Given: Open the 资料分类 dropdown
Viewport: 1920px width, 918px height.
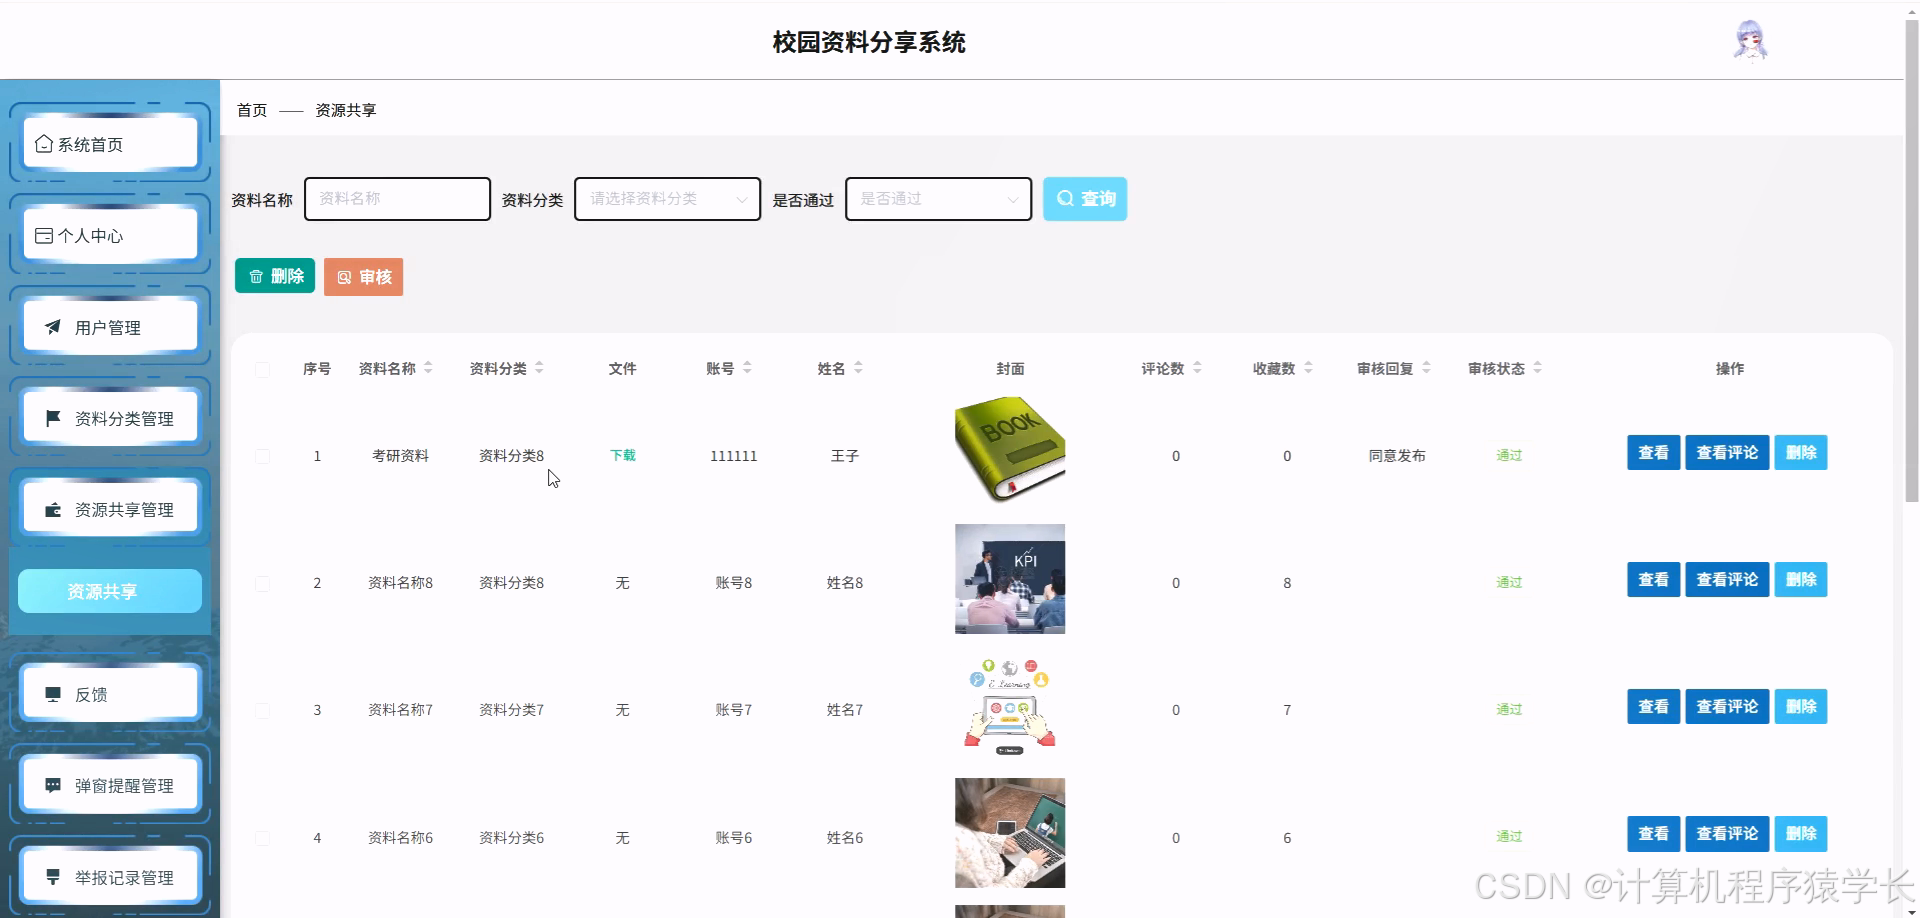Looking at the screenshot, I should [x=666, y=198].
